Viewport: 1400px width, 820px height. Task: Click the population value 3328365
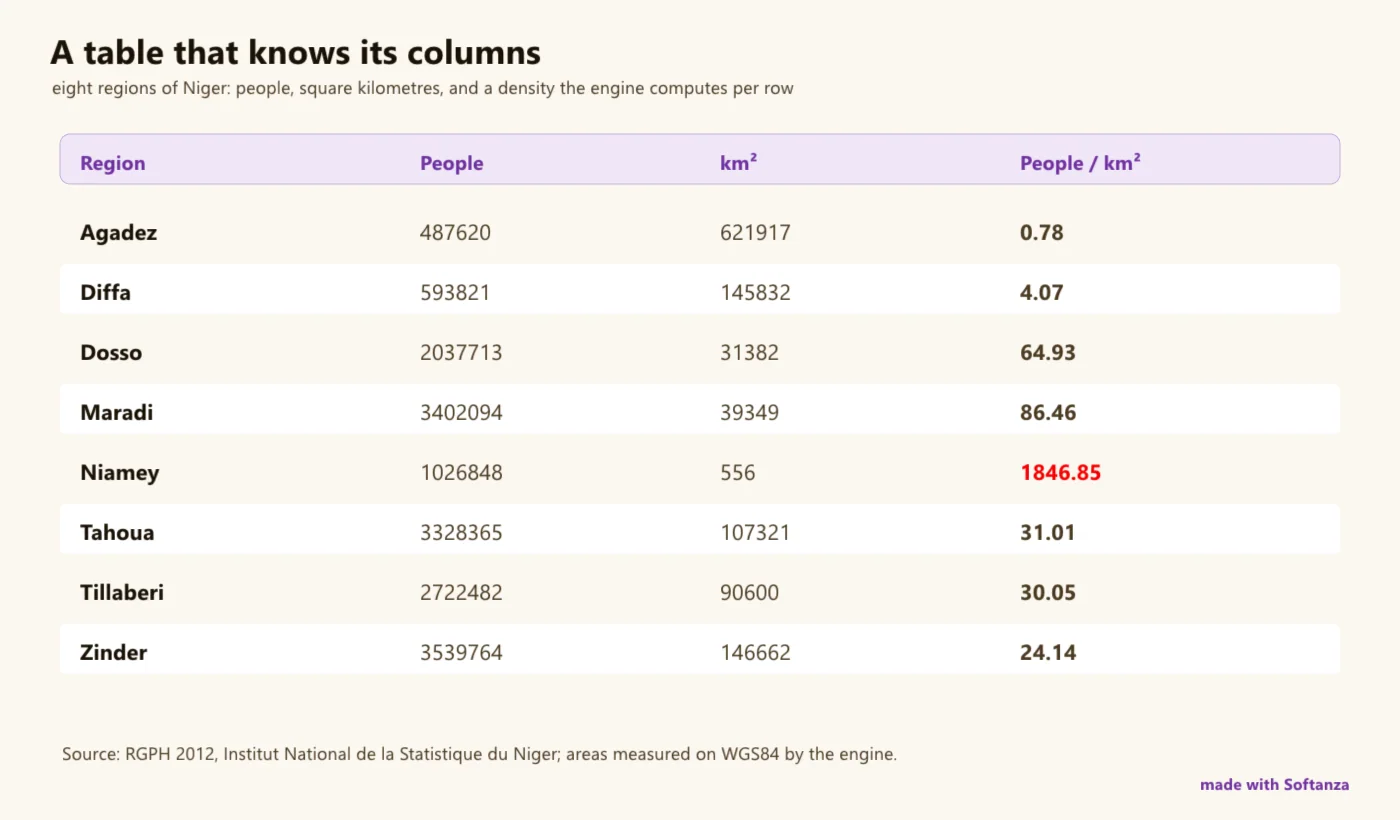[x=462, y=533]
